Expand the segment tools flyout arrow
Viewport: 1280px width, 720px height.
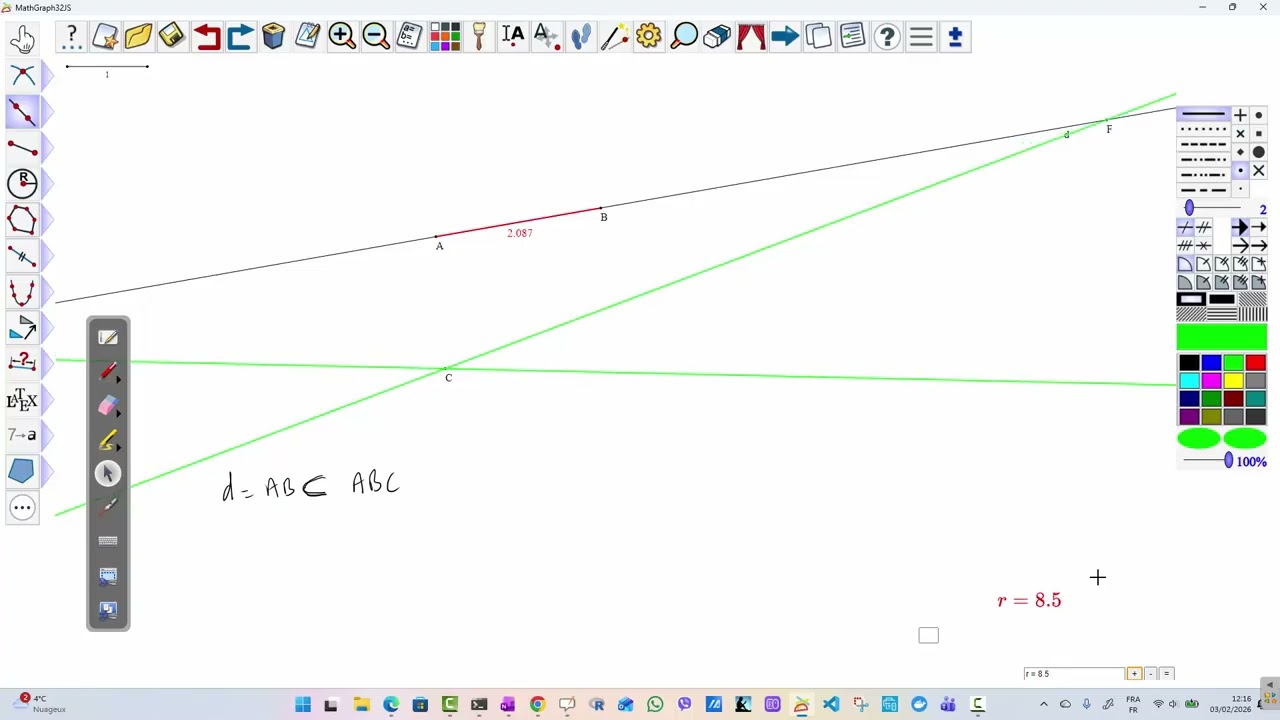[x=47, y=148]
